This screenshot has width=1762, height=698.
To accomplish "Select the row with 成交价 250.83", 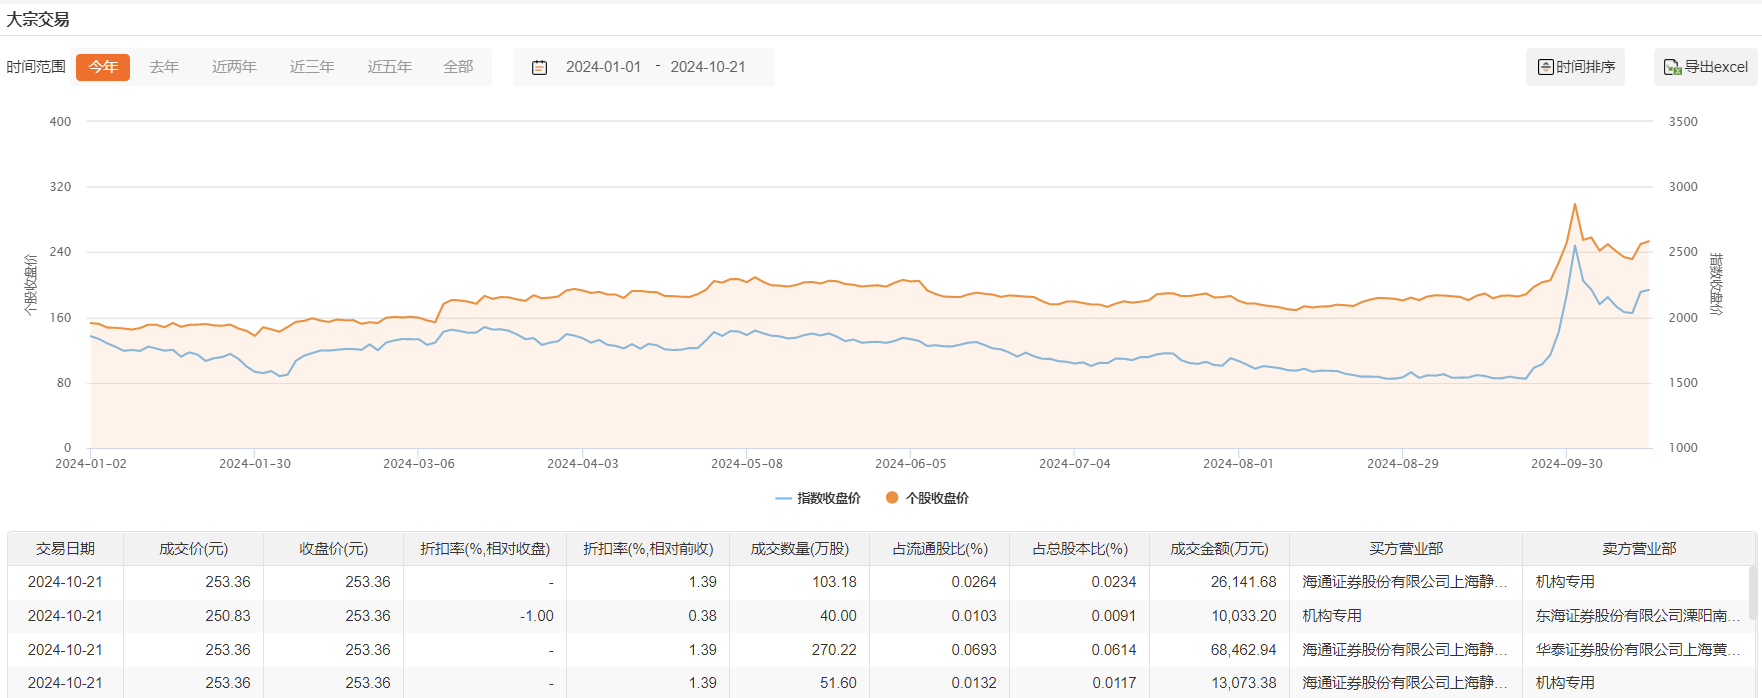I will pos(228,616).
